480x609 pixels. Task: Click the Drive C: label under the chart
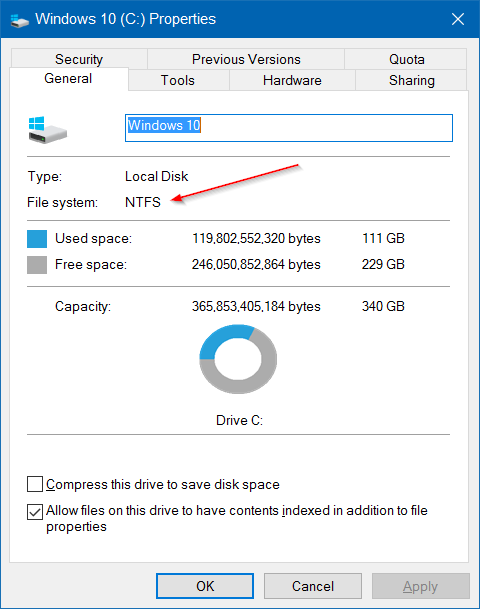239,420
